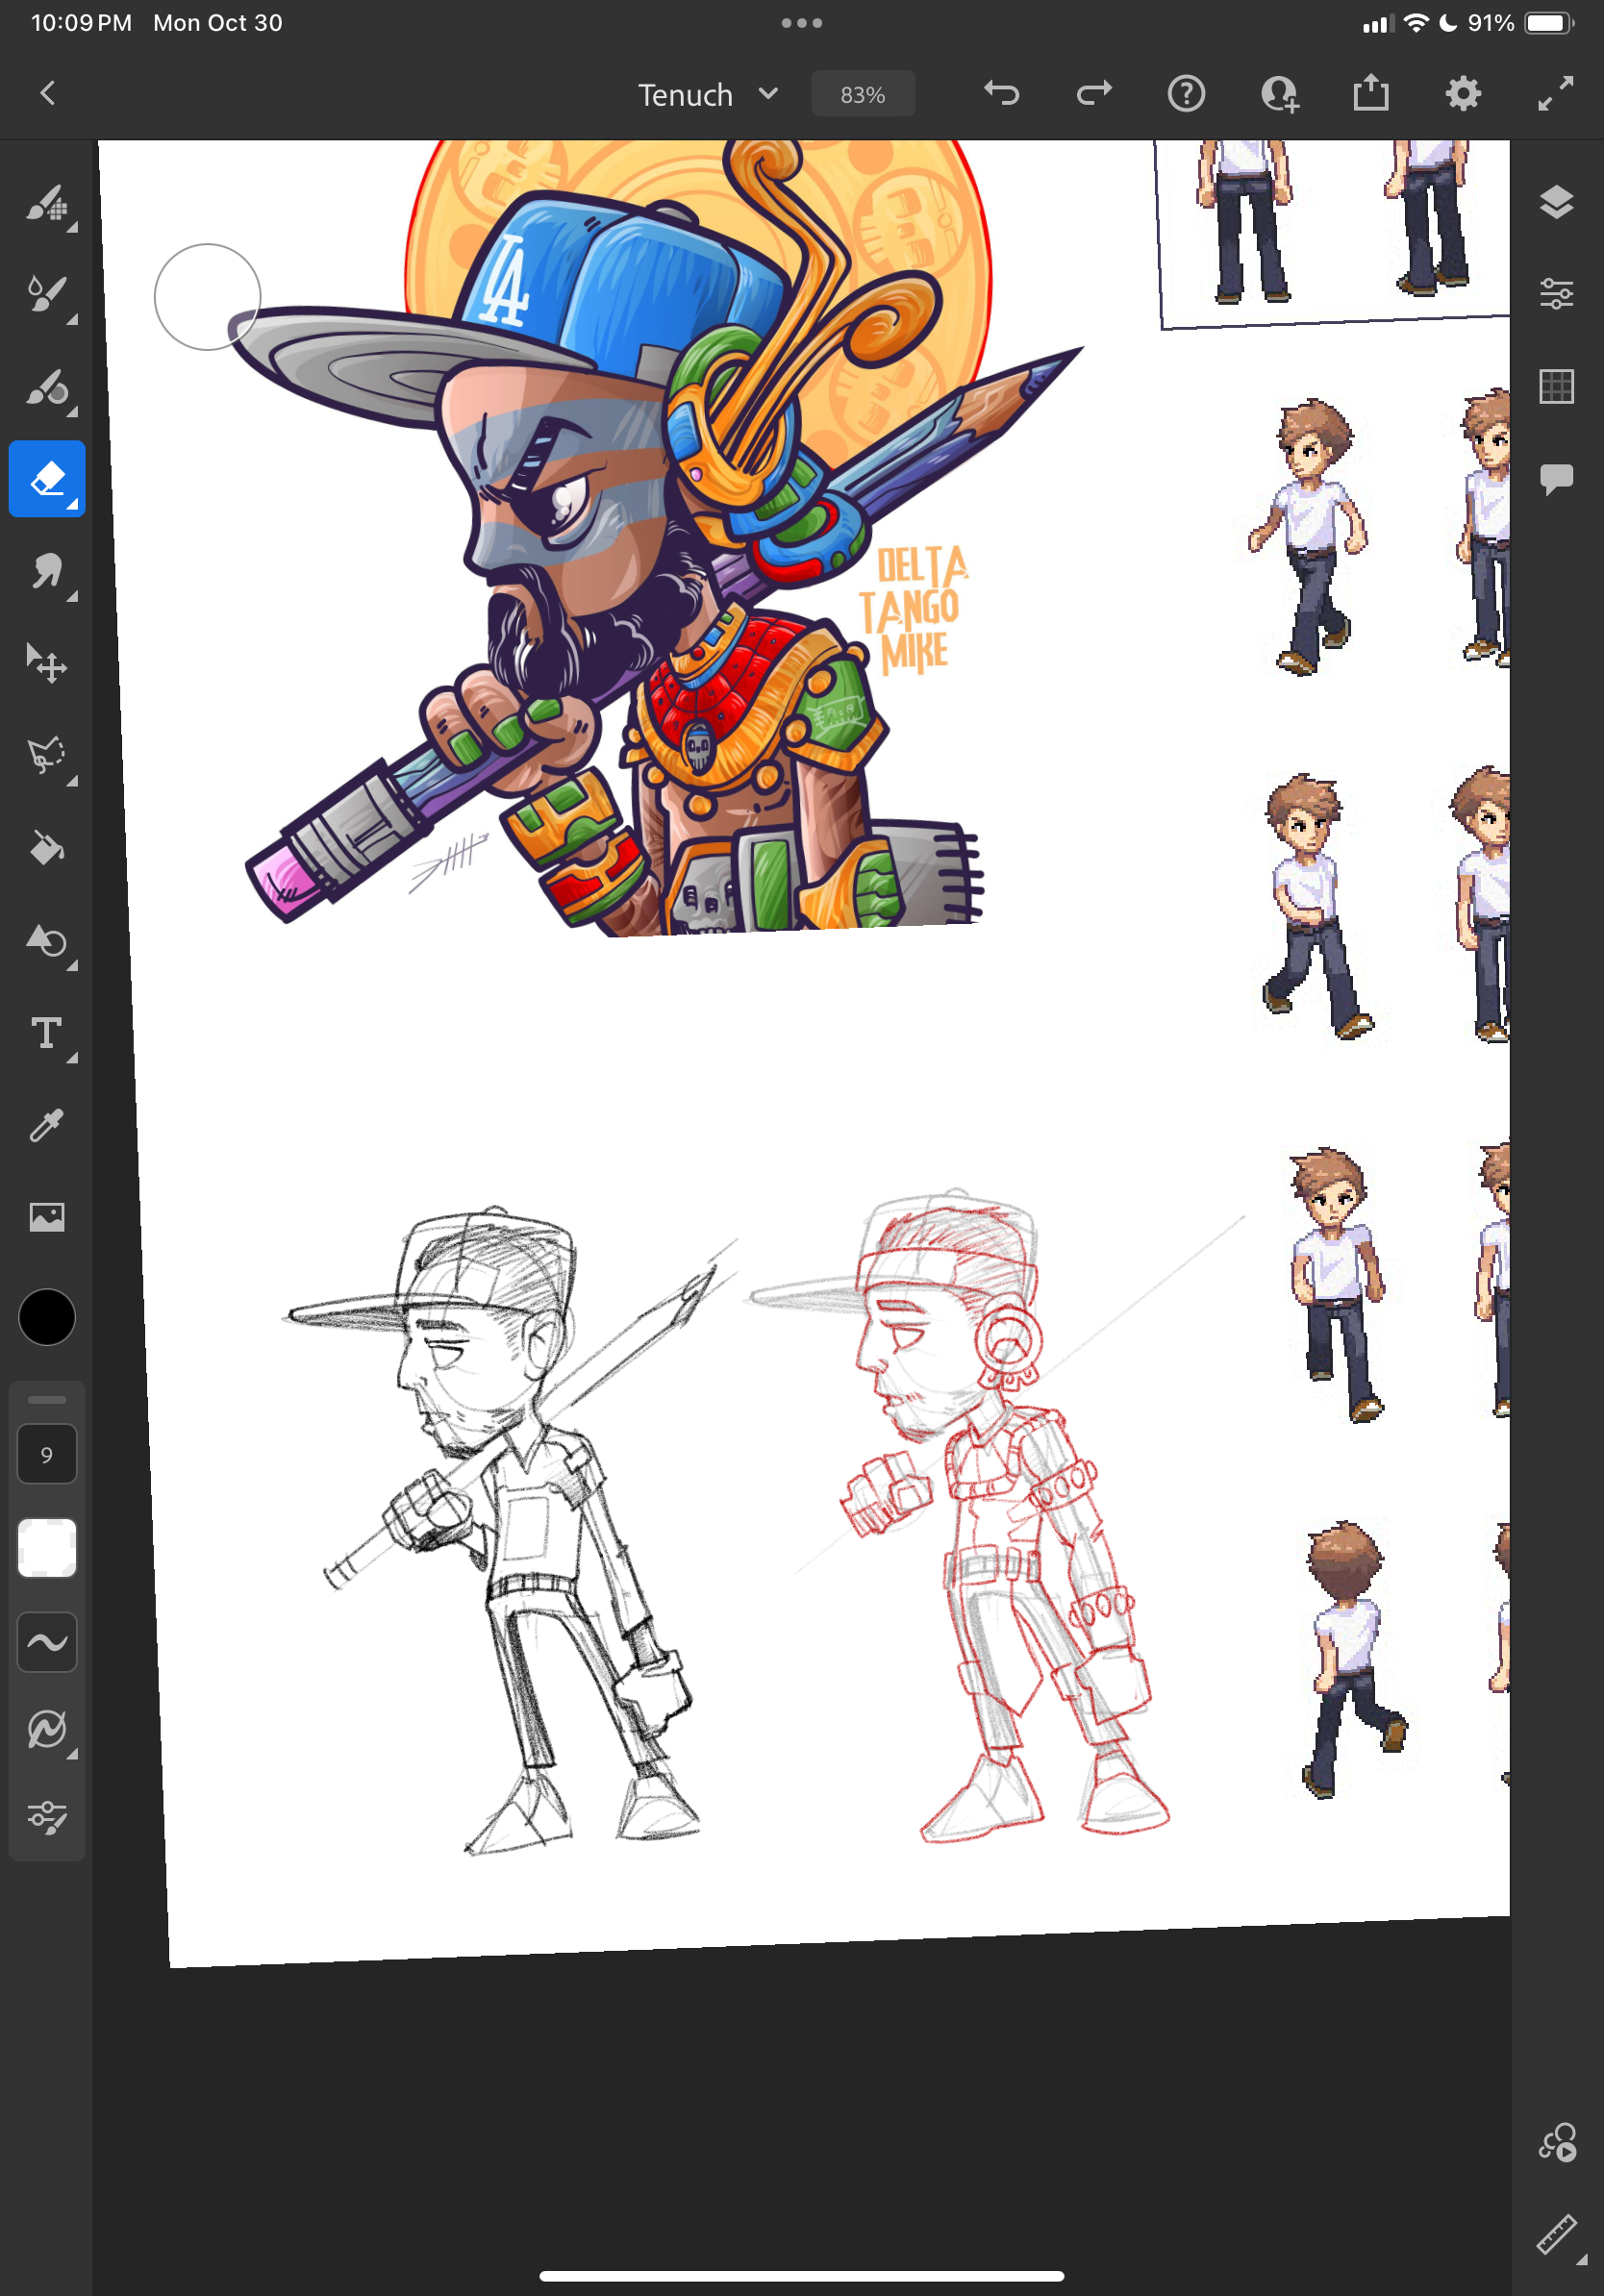The width and height of the screenshot is (1604, 2296).
Task: Grab the toolbar drag handle
Action: click(x=47, y=1399)
